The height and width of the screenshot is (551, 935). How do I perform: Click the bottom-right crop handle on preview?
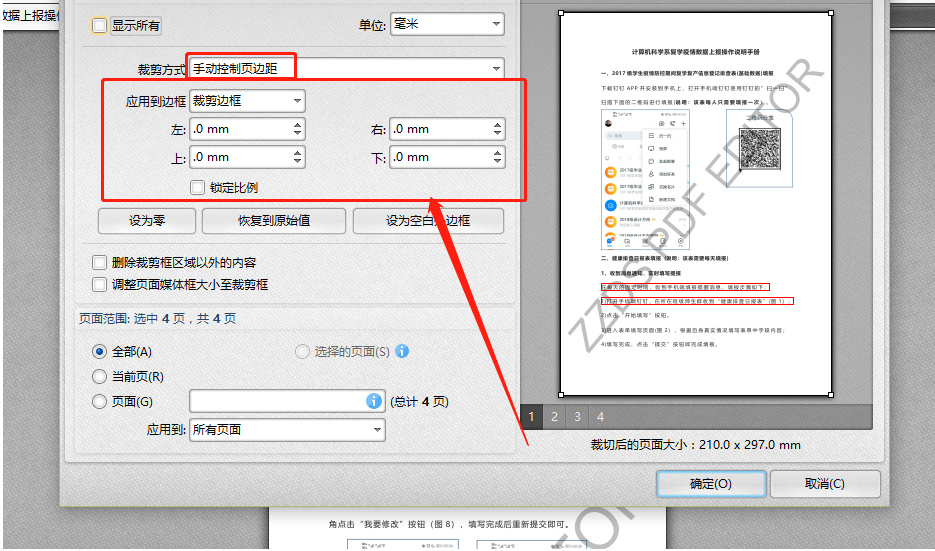(x=831, y=395)
